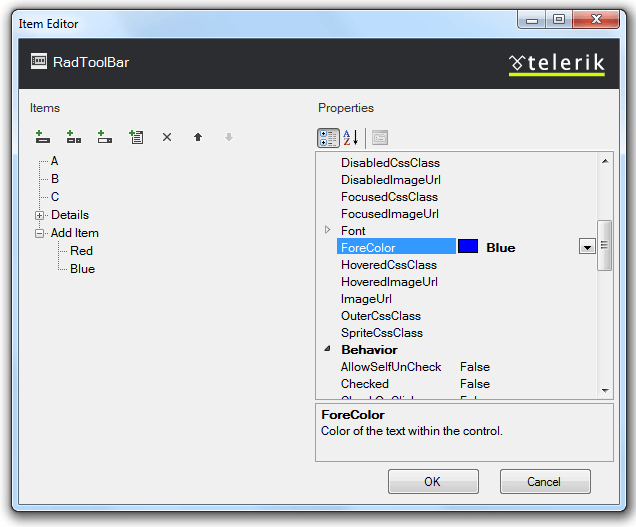The width and height of the screenshot is (636, 527).
Task: Select tree item A
Action: coord(54,161)
